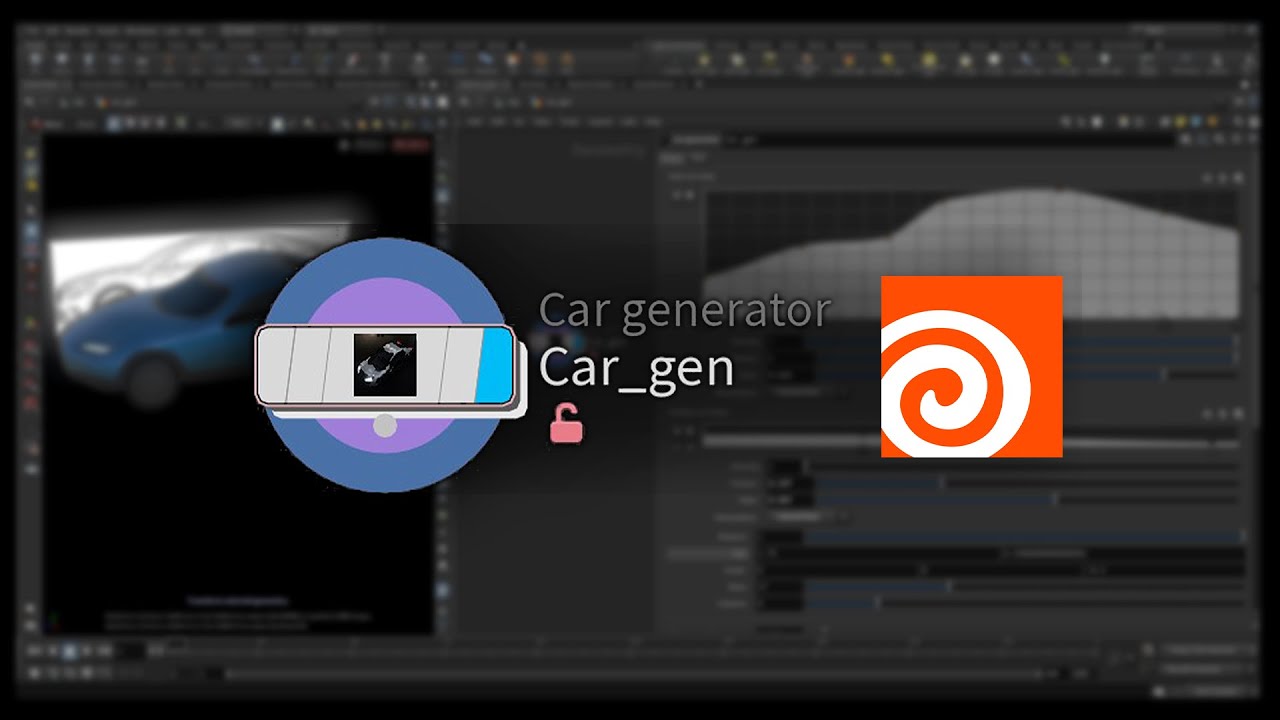This screenshot has width=1280, height=720.
Task: Select the car thumbnail inside the Car_gen node
Action: [385, 365]
